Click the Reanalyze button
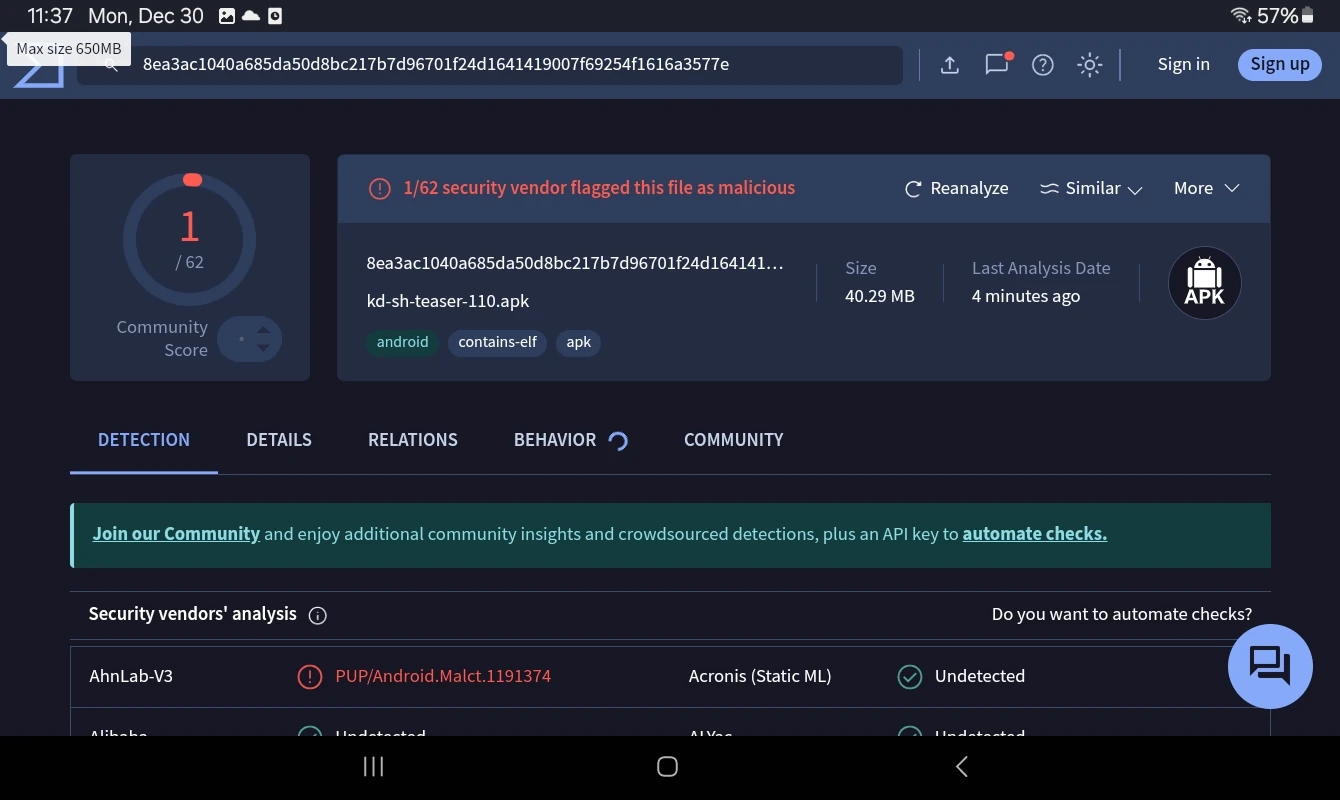This screenshot has height=800, width=1340. coord(955,188)
